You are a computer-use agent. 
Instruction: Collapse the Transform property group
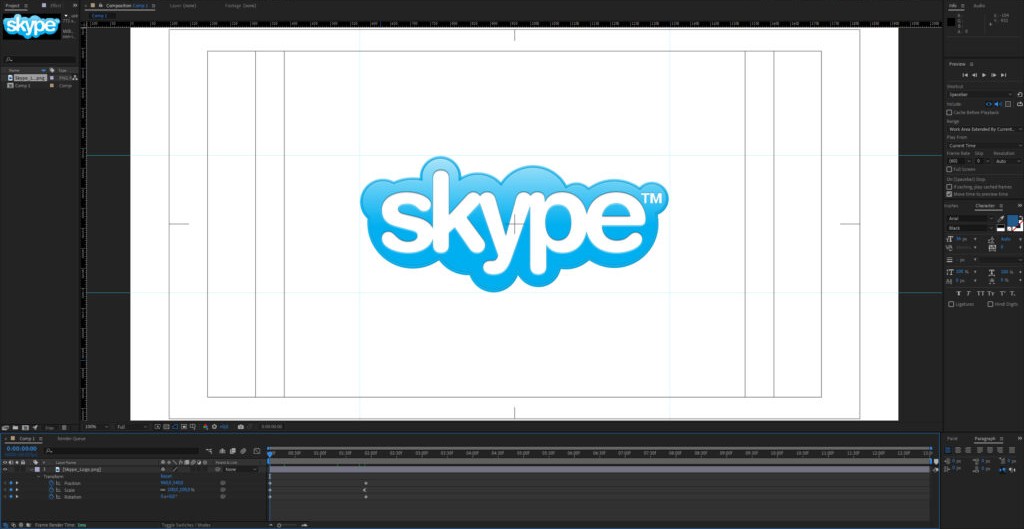click(38, 476)
